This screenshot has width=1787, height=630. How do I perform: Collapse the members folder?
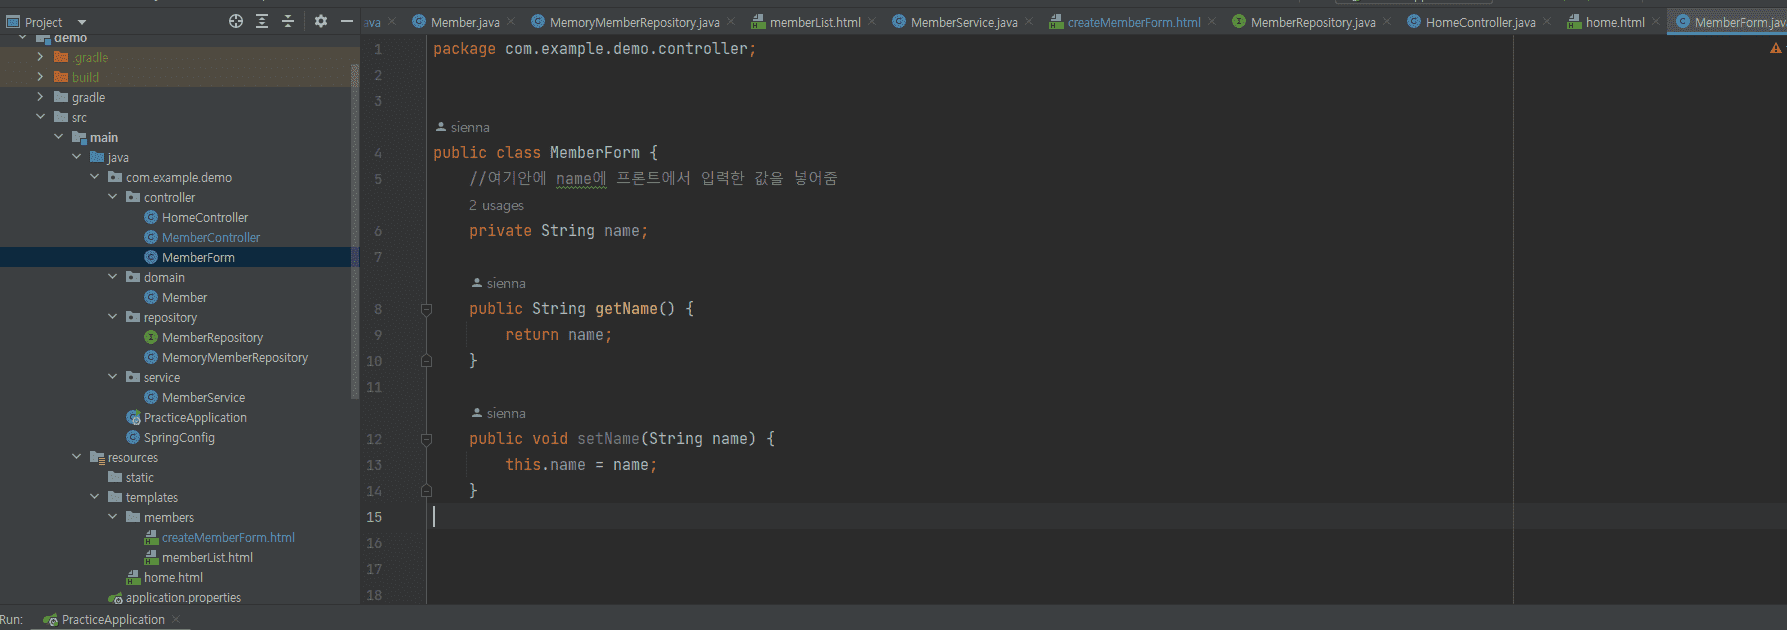click(x=112, y=517)
